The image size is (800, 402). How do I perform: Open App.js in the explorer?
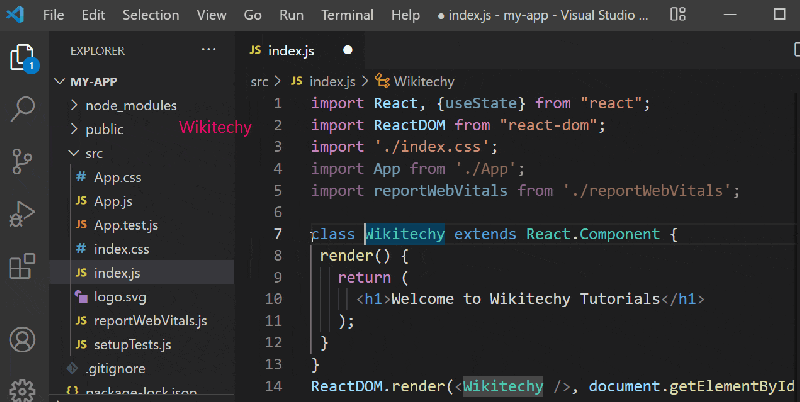point(113,202)
